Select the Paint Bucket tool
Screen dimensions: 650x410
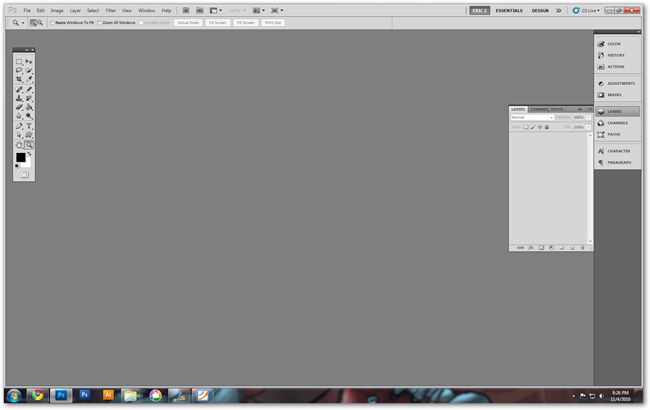[x=29, y=107]
